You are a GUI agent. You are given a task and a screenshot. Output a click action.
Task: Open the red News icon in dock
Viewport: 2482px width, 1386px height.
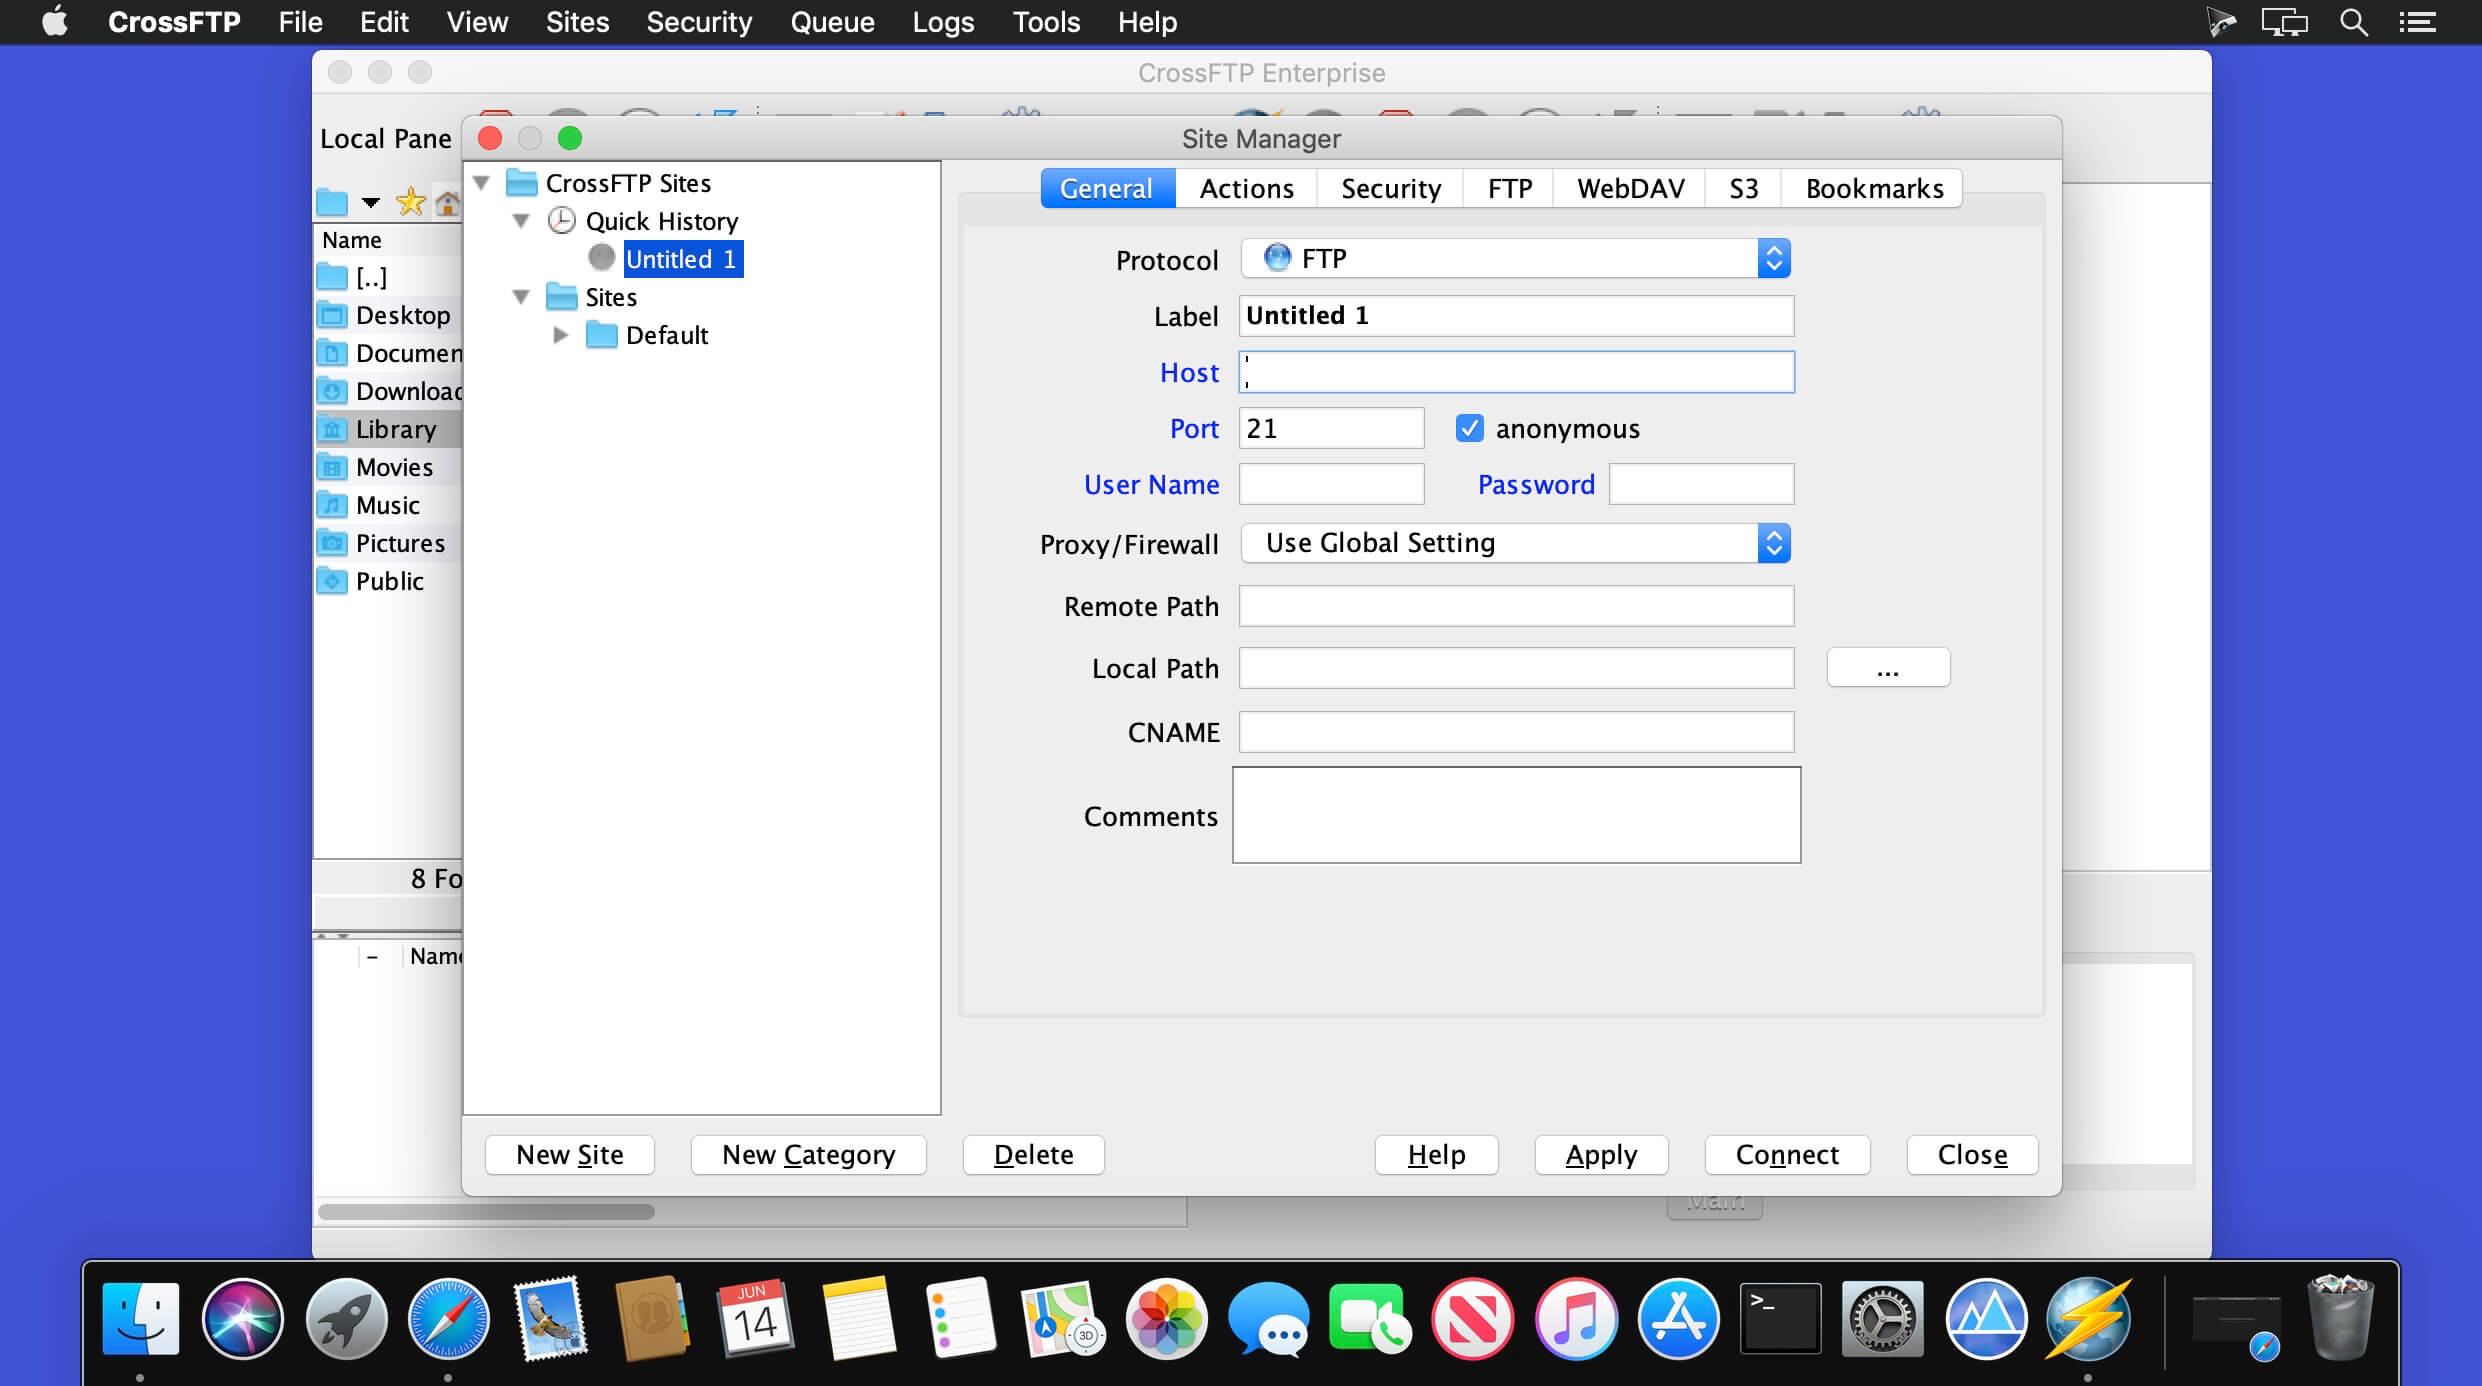1473,1319
